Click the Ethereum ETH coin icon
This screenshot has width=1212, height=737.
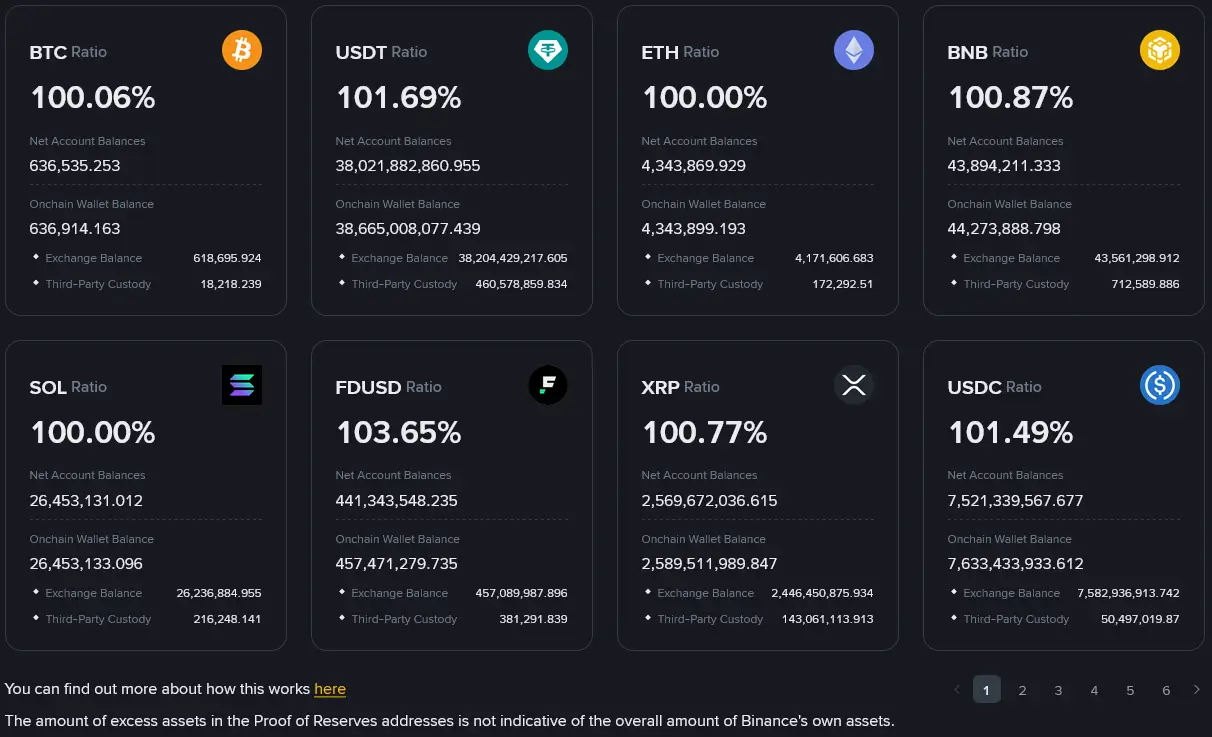tap(853, 50)
